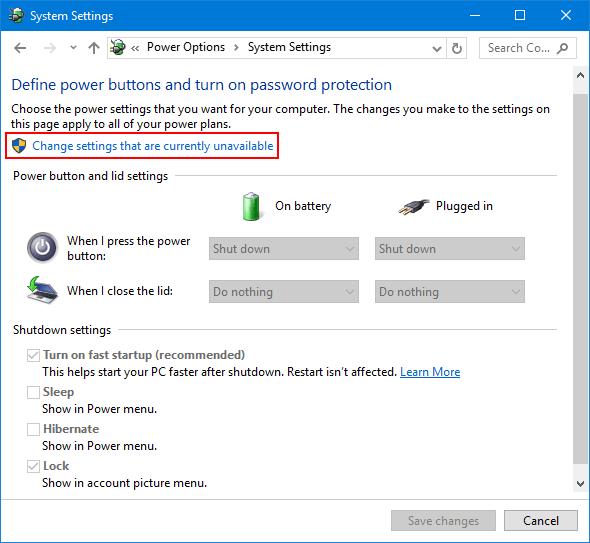Open the address bar history dropdown
The image size is (590, 543).
[437, 49]
